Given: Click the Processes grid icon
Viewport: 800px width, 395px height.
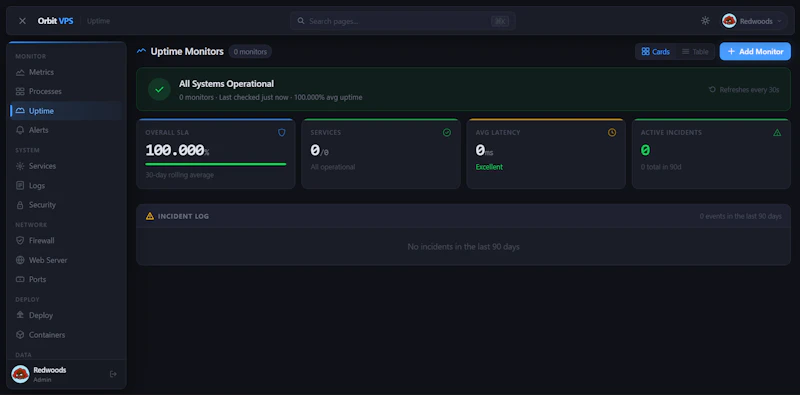Looking at the screenshot, I should coord(20,91).
